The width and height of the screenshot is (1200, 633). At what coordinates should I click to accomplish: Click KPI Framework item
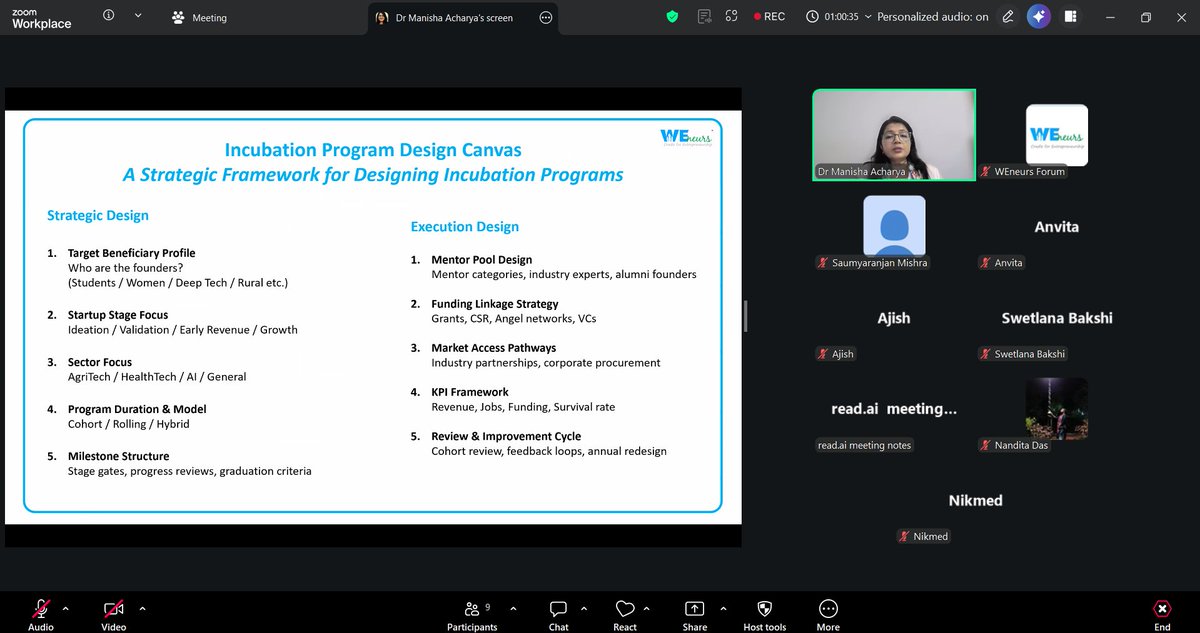coord(470,392)
